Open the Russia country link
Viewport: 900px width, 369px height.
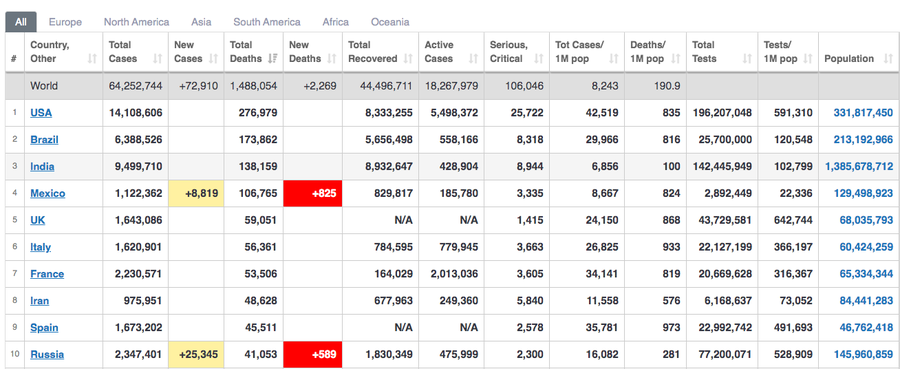coord(47,355)
